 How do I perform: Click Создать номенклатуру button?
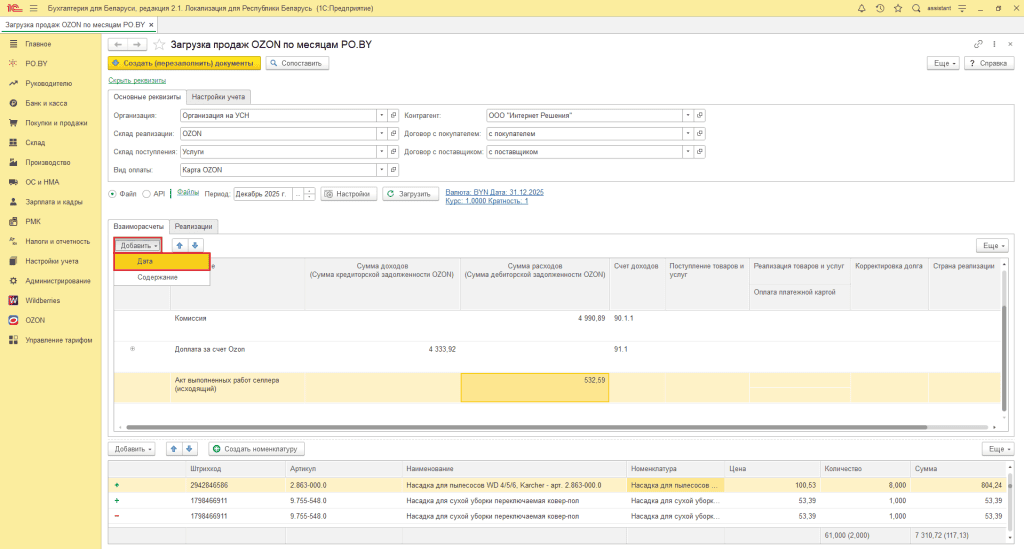(x=256, y=449)
